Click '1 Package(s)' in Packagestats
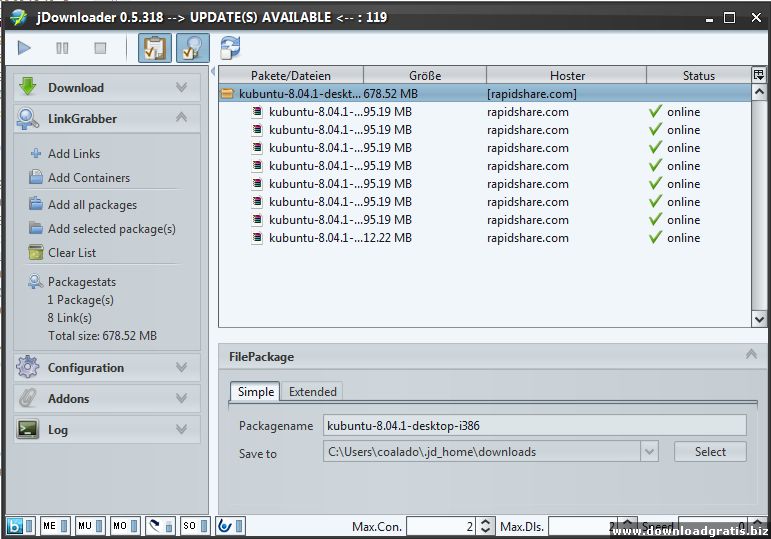Viewport: 771px width, 539px height. [80, 299]
